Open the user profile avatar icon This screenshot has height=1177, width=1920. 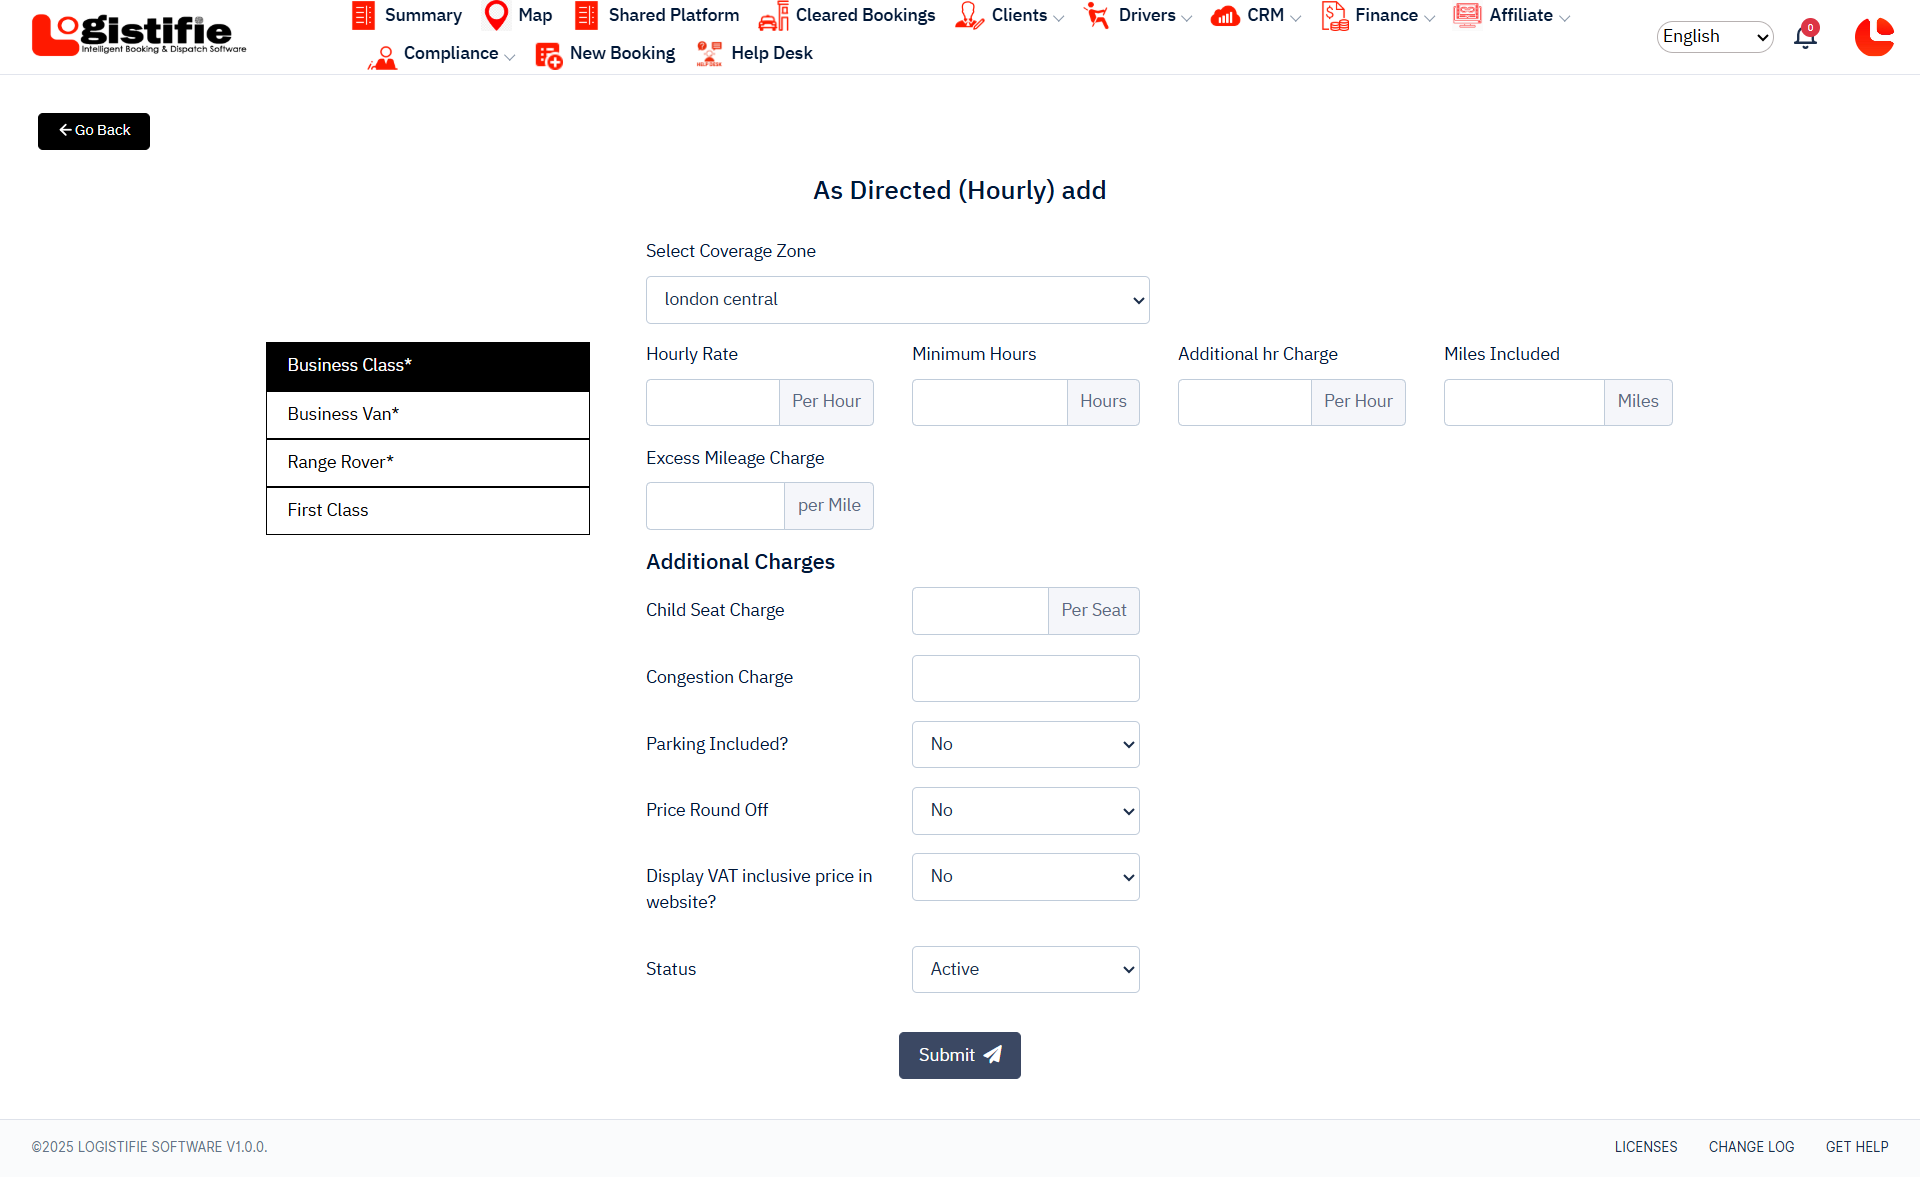(1873, 37)
